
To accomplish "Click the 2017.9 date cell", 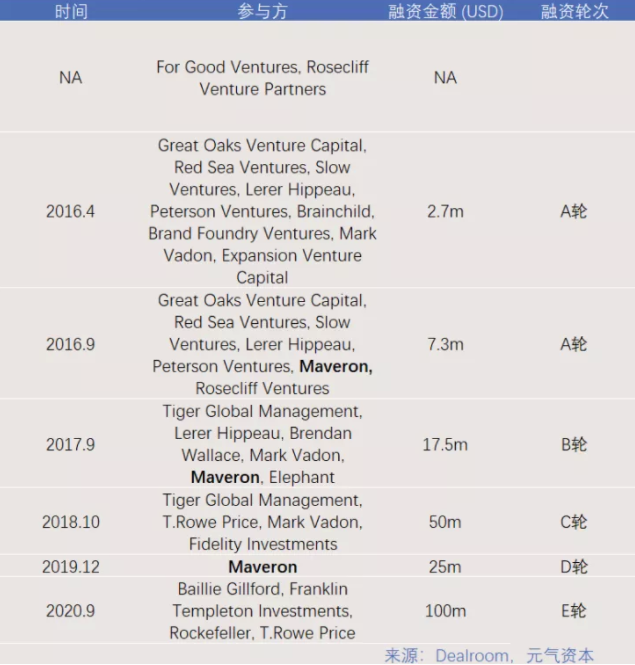I will 70,444.
